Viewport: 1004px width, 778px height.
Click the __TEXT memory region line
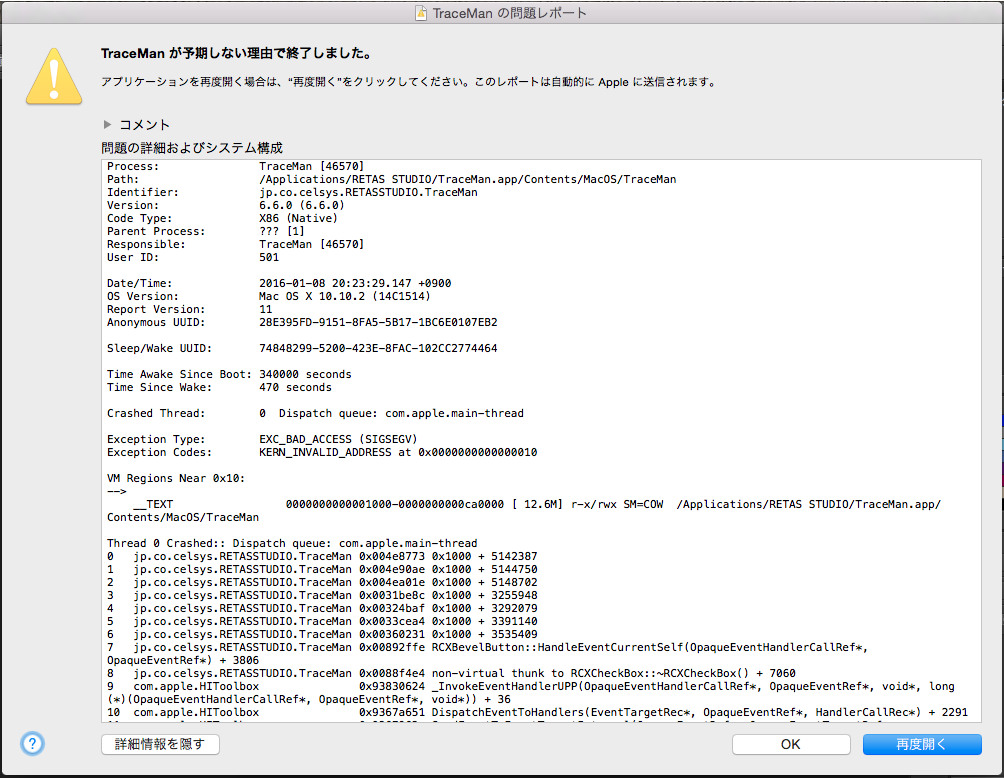[x=524, y=510]
